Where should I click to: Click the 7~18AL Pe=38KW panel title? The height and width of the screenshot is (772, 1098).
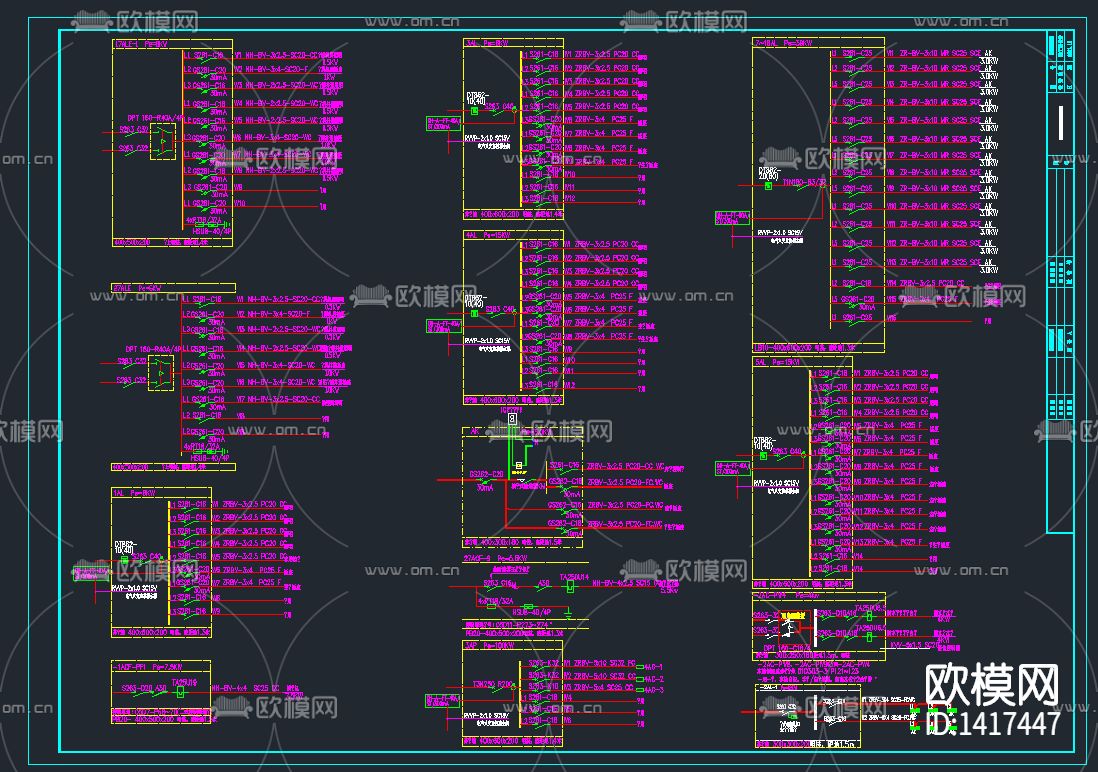[784, 44]
